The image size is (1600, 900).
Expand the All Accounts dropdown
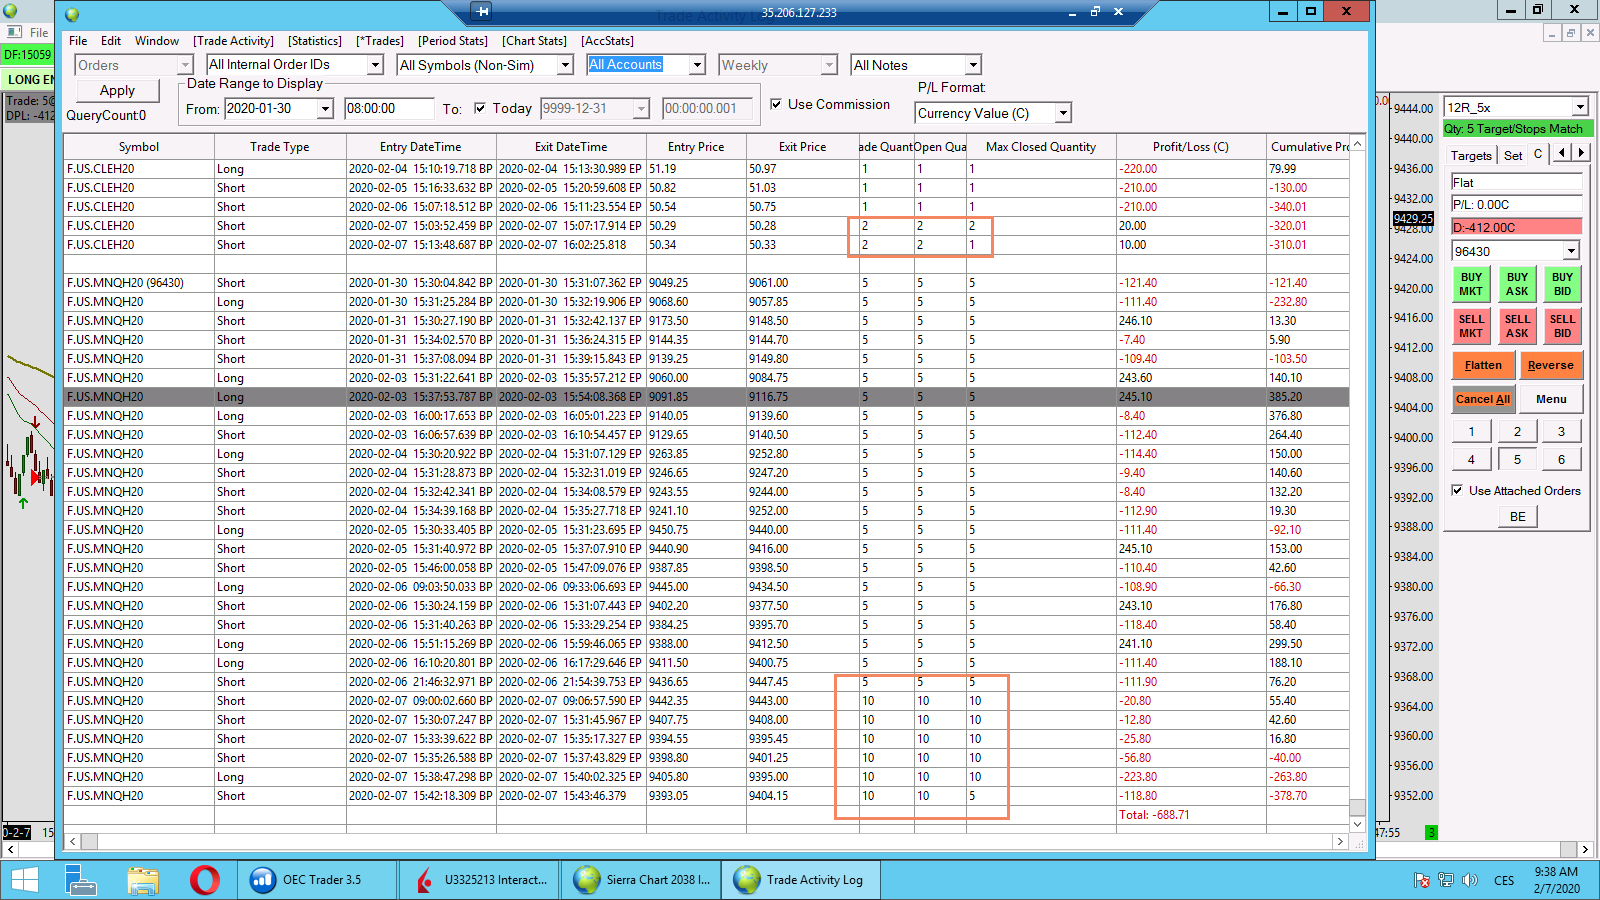click(x=697, y=65)
